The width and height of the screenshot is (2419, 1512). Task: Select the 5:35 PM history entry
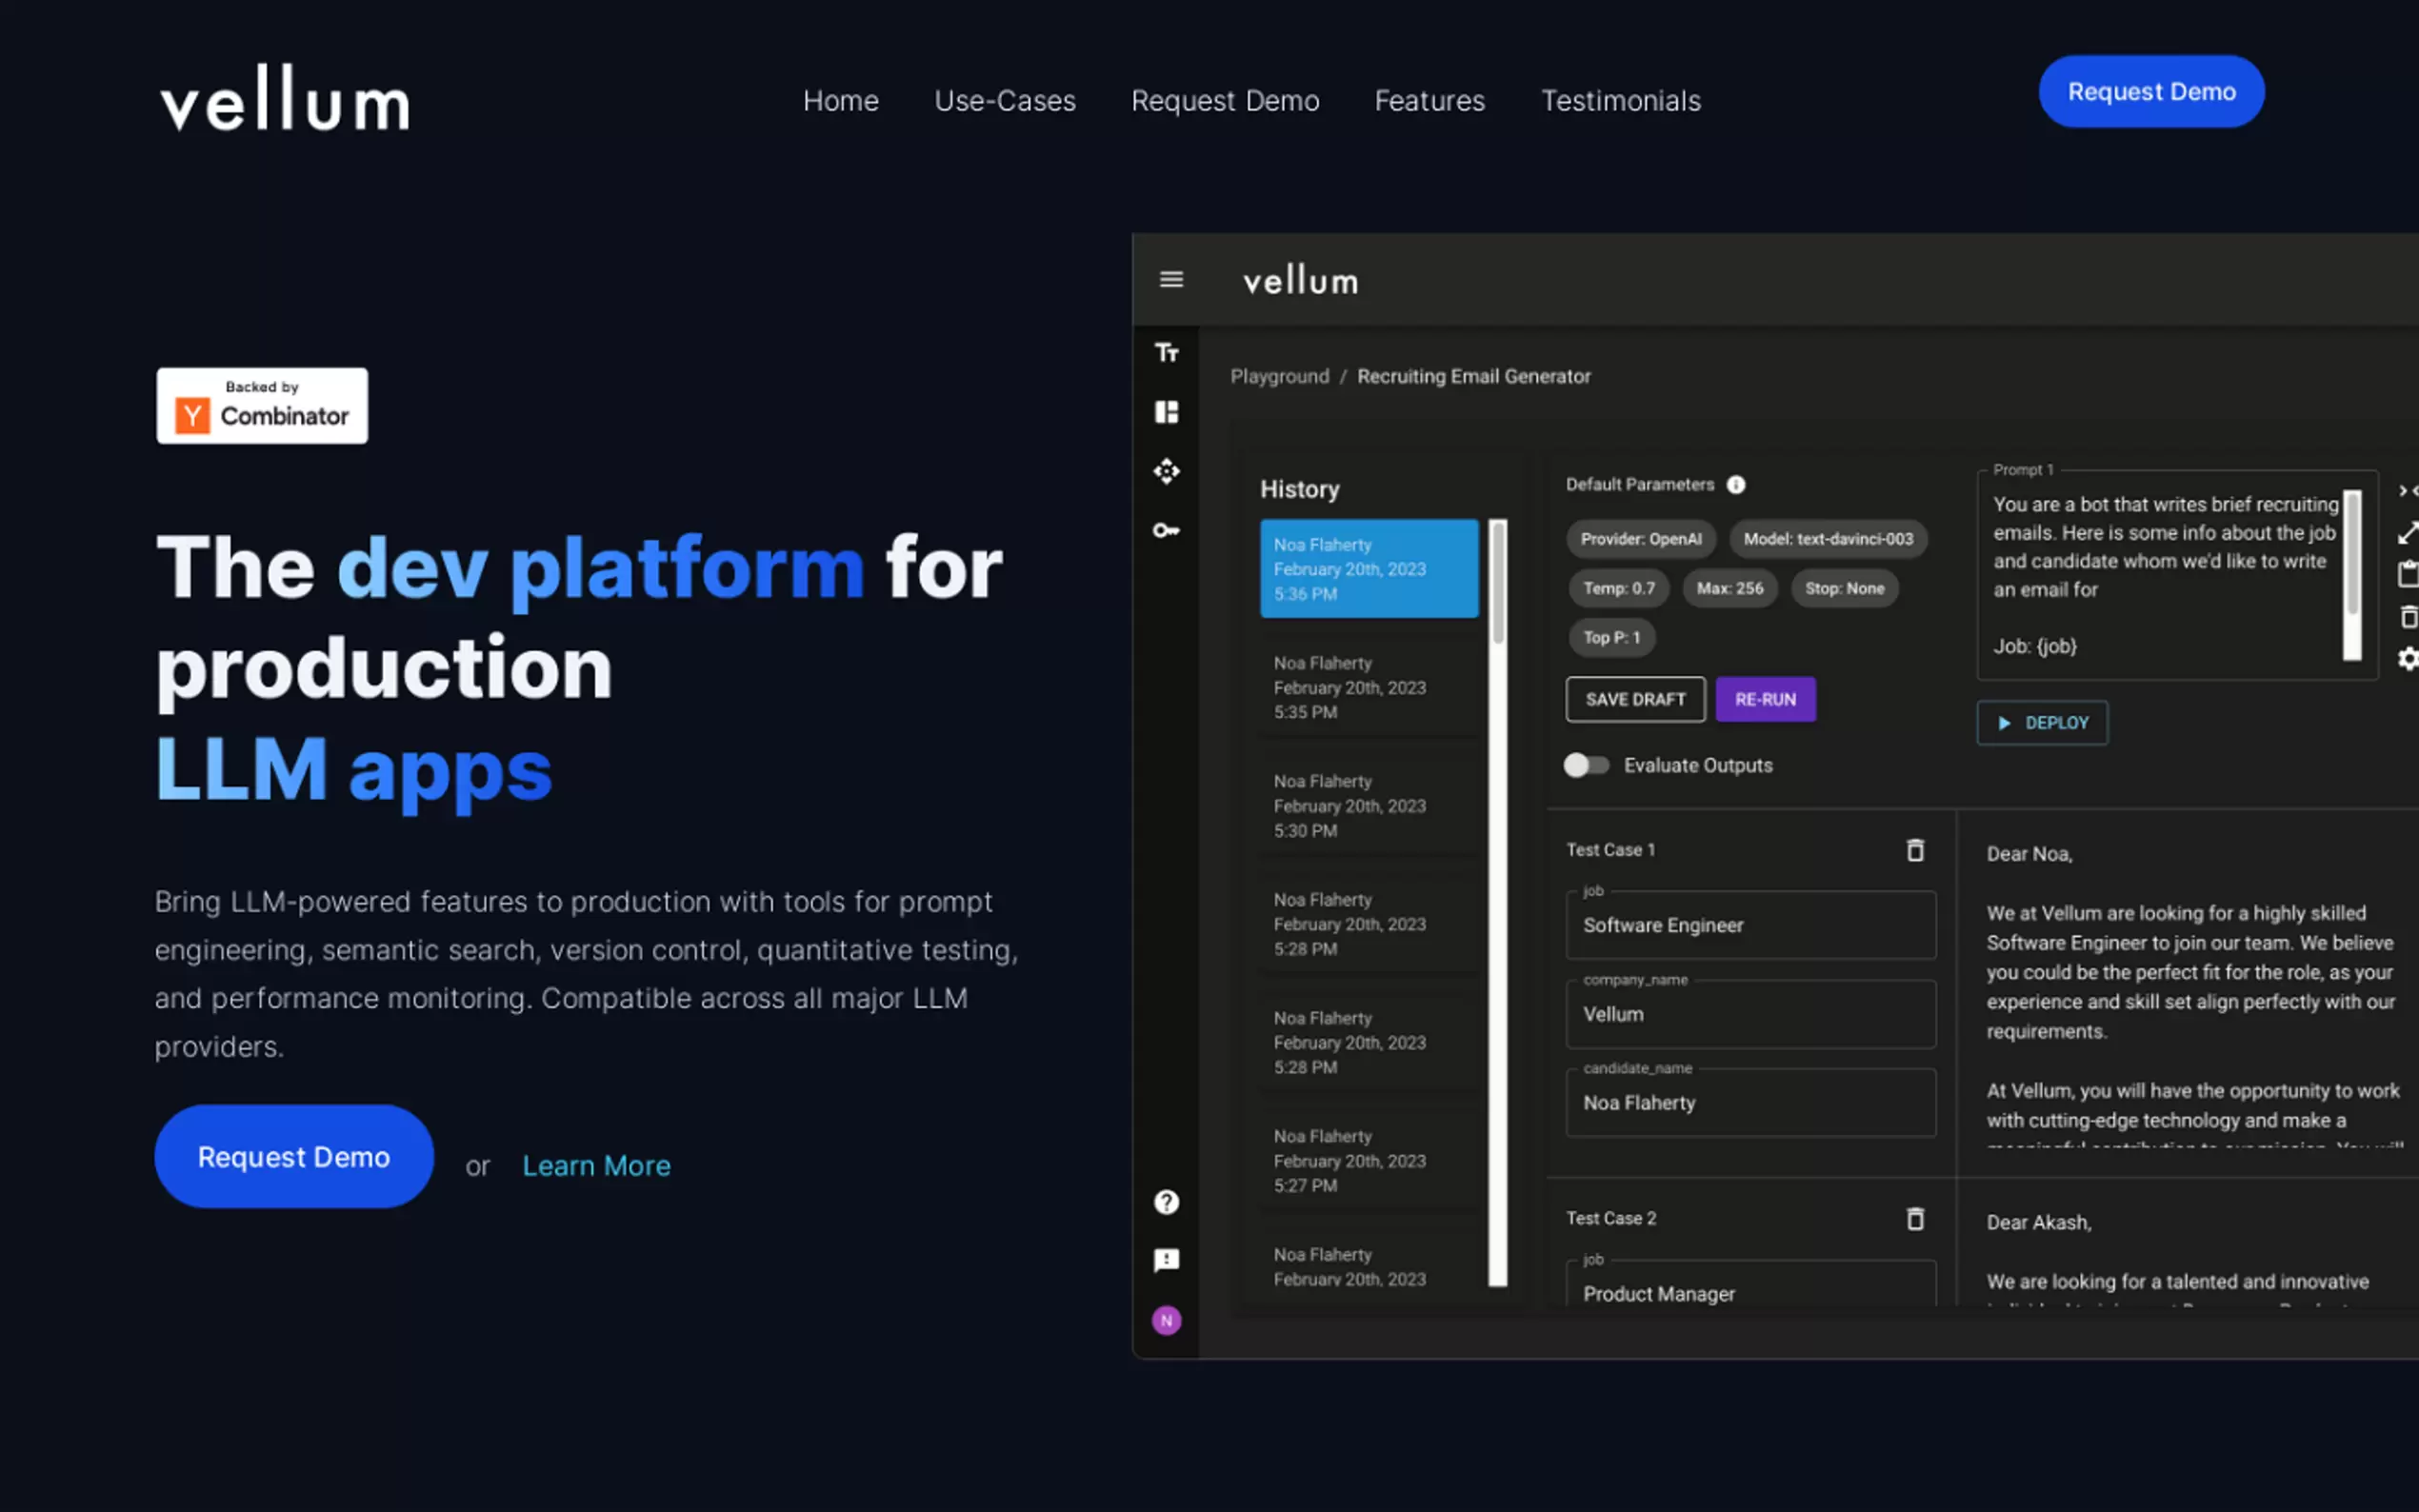1368,687
